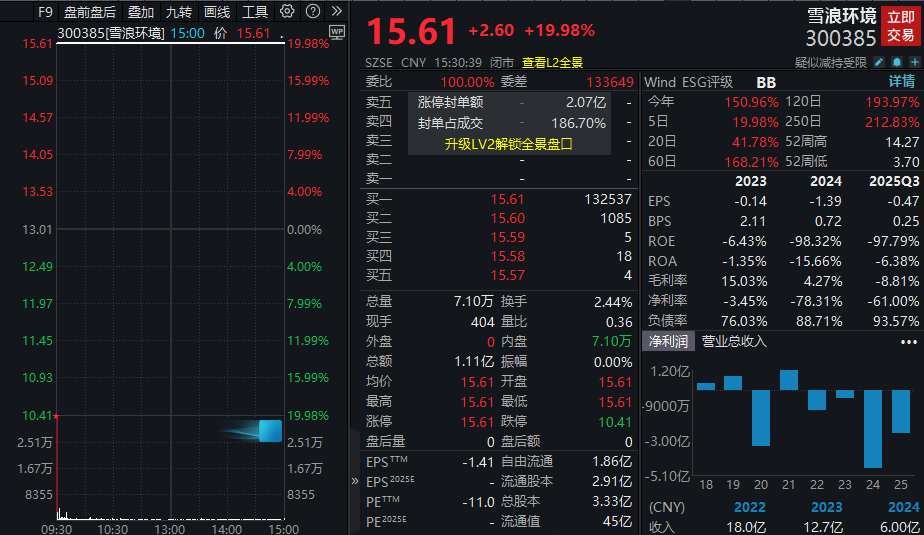This screenshot has height=535, width=924.
Task: Click the +19.98% change in header
Action: click(559, 30)
